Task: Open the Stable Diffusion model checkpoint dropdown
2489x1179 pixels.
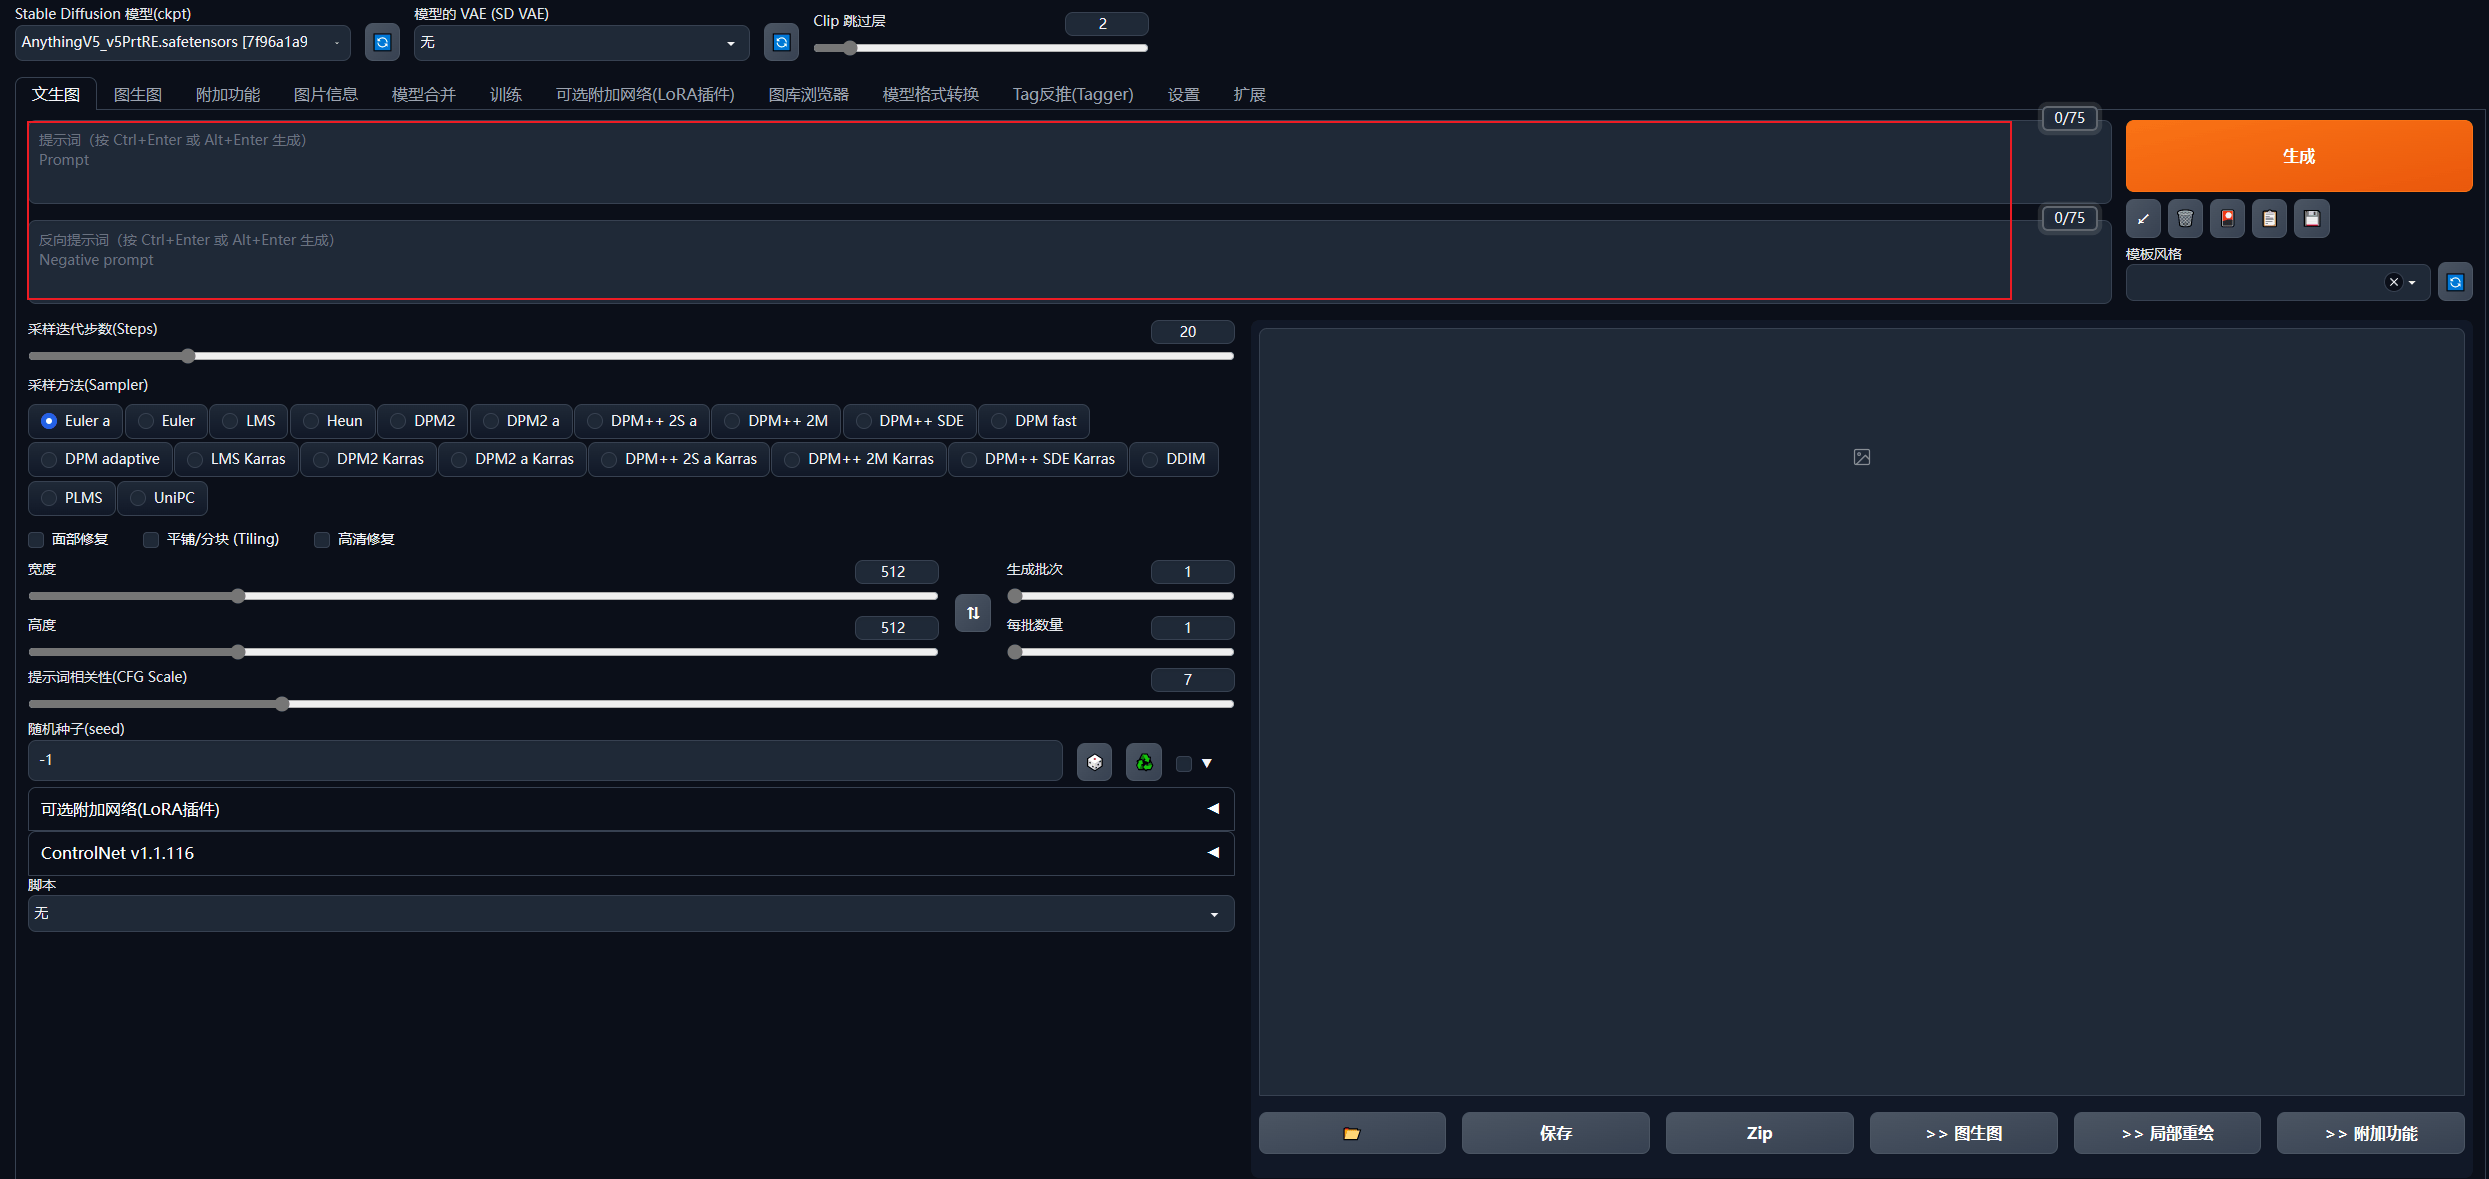Action: [183, 42]
